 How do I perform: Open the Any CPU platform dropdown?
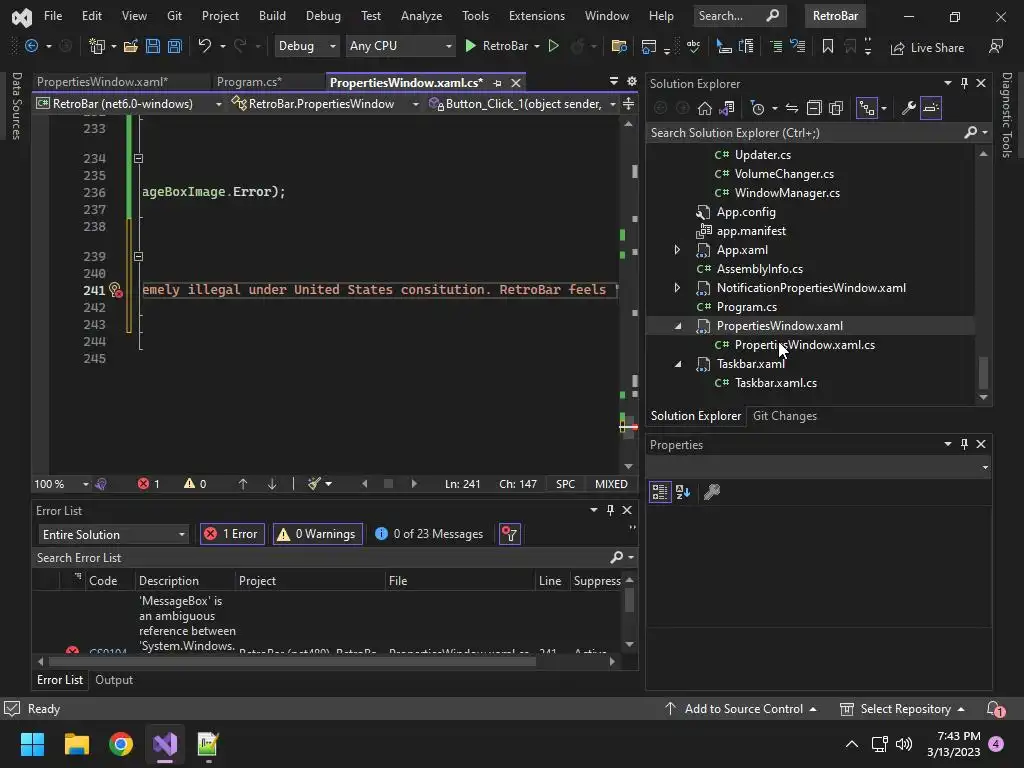pyautogui.click(x=400, y=46)
